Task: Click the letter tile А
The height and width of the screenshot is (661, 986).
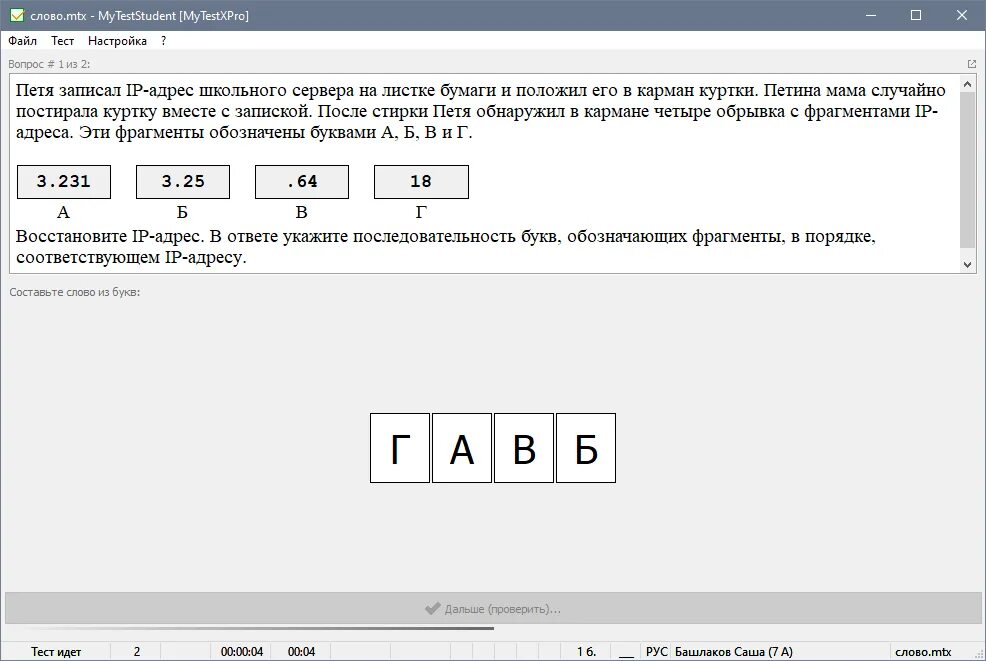Action: (x=462, y=448)
